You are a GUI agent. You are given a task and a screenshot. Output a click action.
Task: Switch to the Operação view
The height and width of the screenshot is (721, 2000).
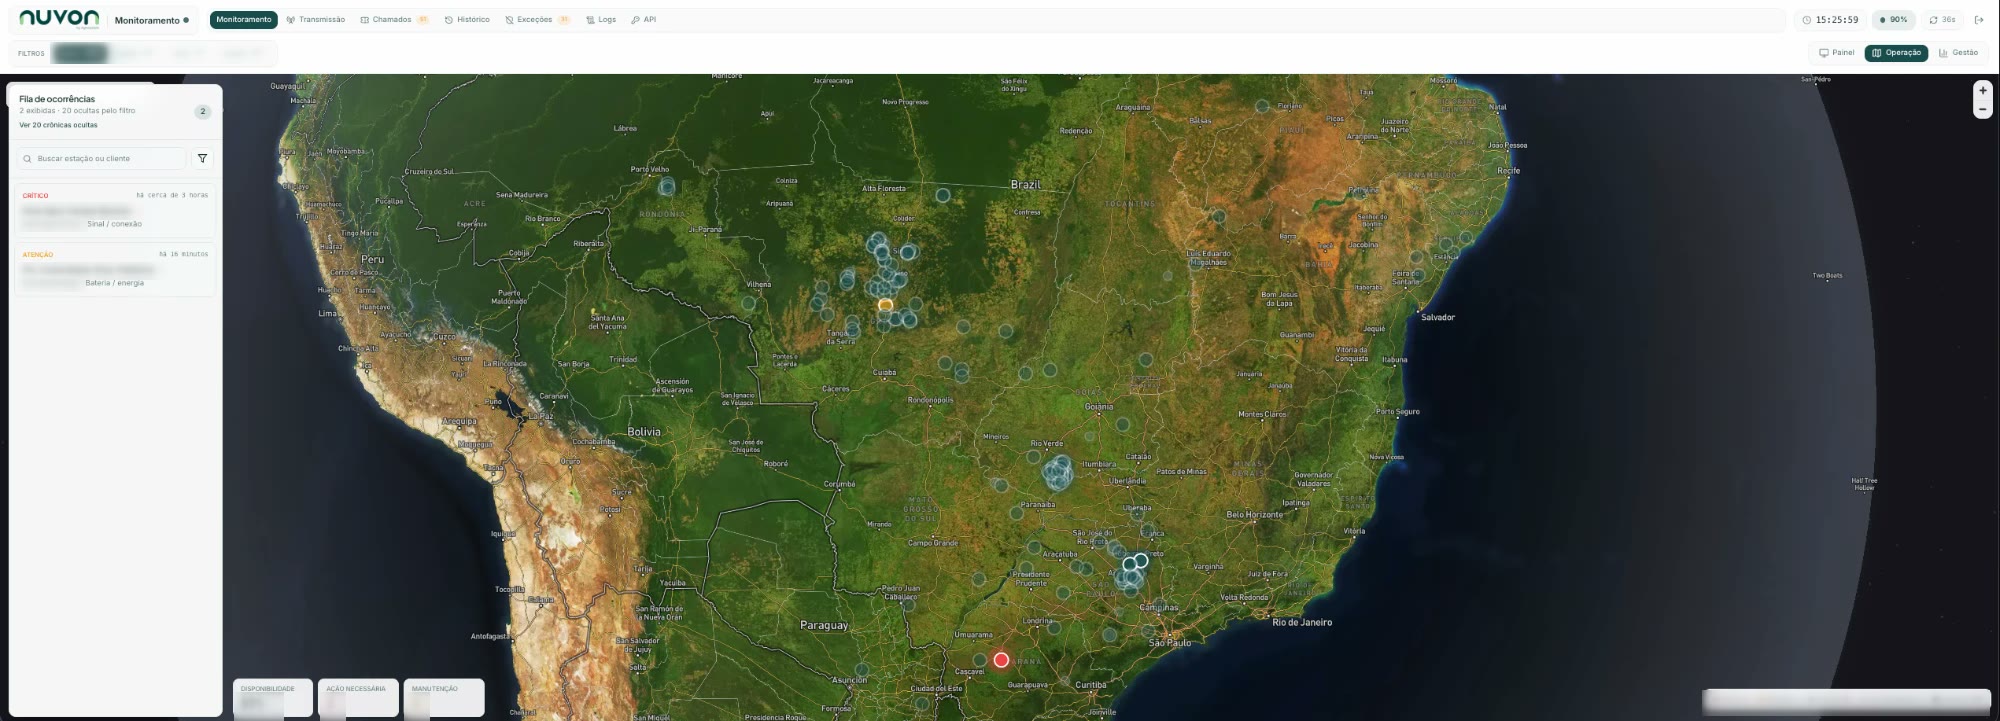(x=1896, y=53)
